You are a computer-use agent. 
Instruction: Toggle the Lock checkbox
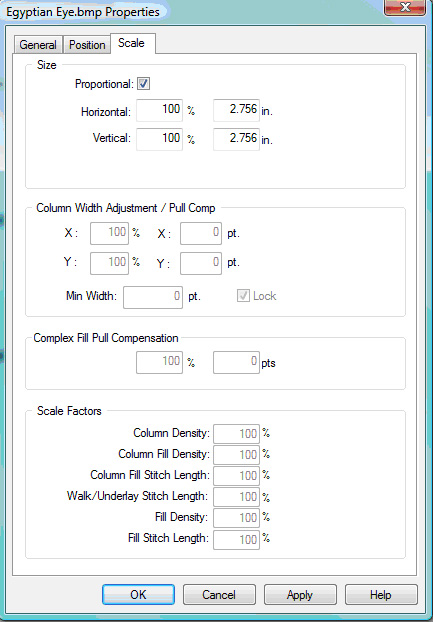pyautogui.click(x=243, y=296)
